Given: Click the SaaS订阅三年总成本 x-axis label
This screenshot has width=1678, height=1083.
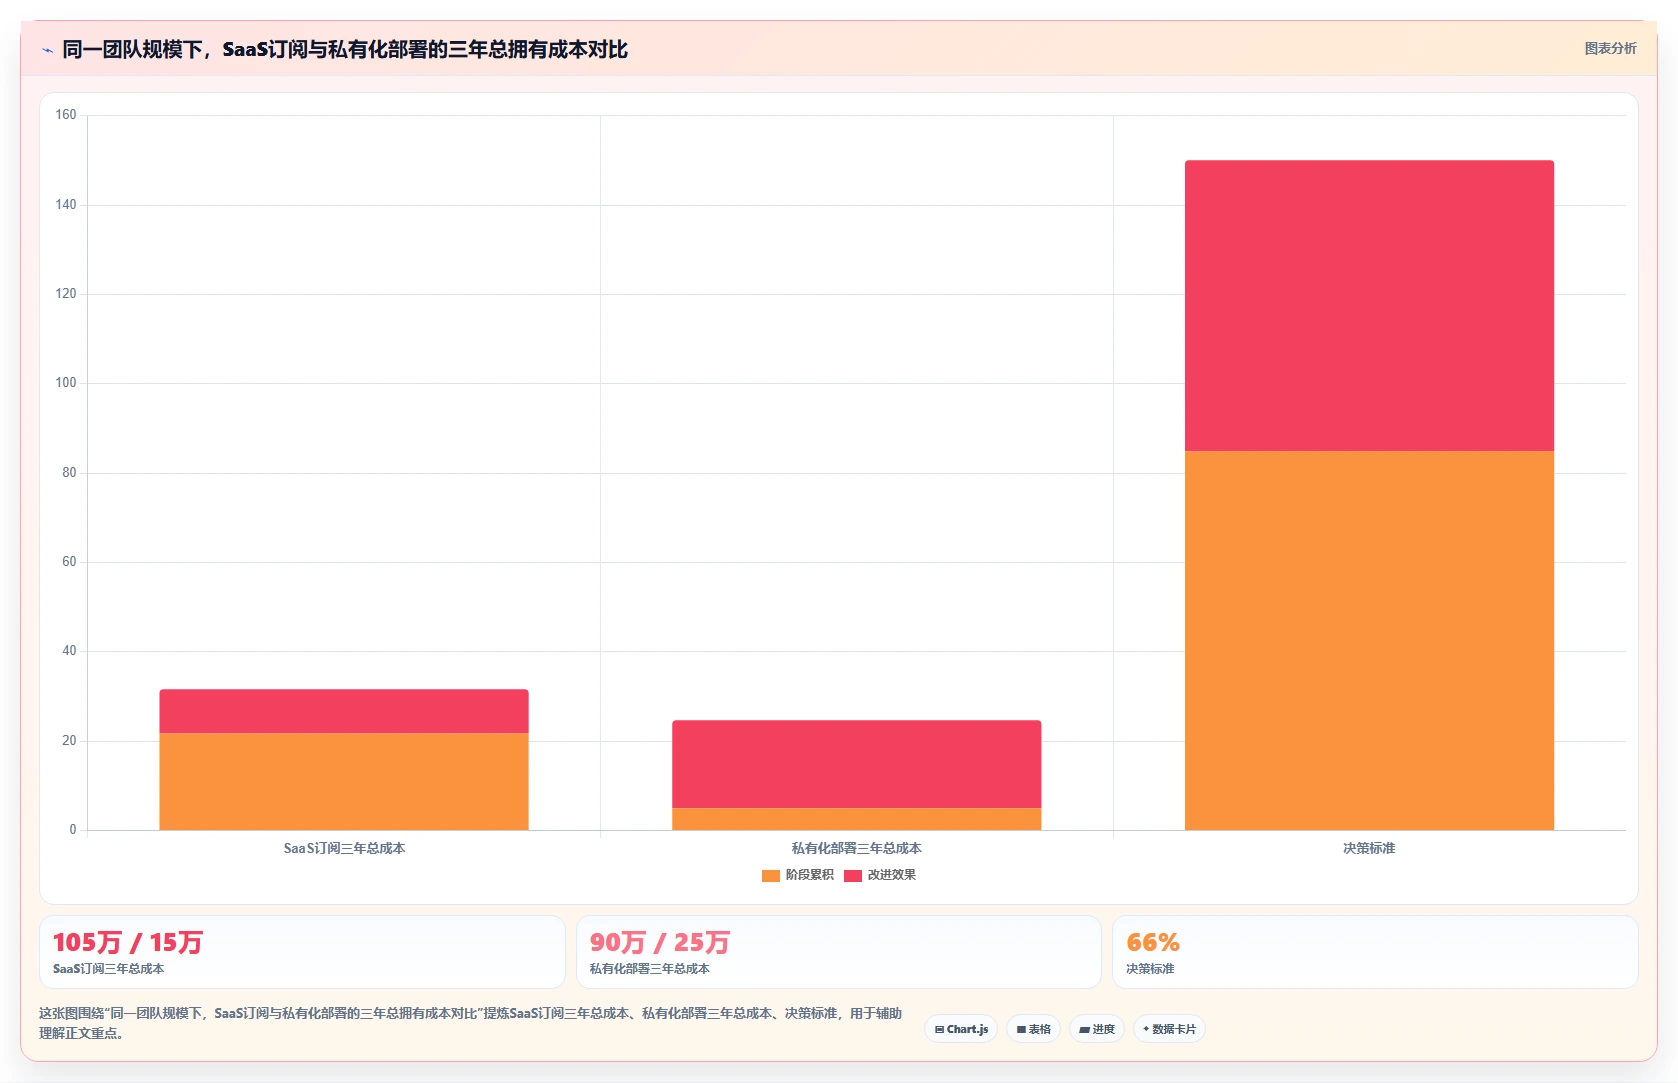Looking at the screenshot, I should click(344, 848).
